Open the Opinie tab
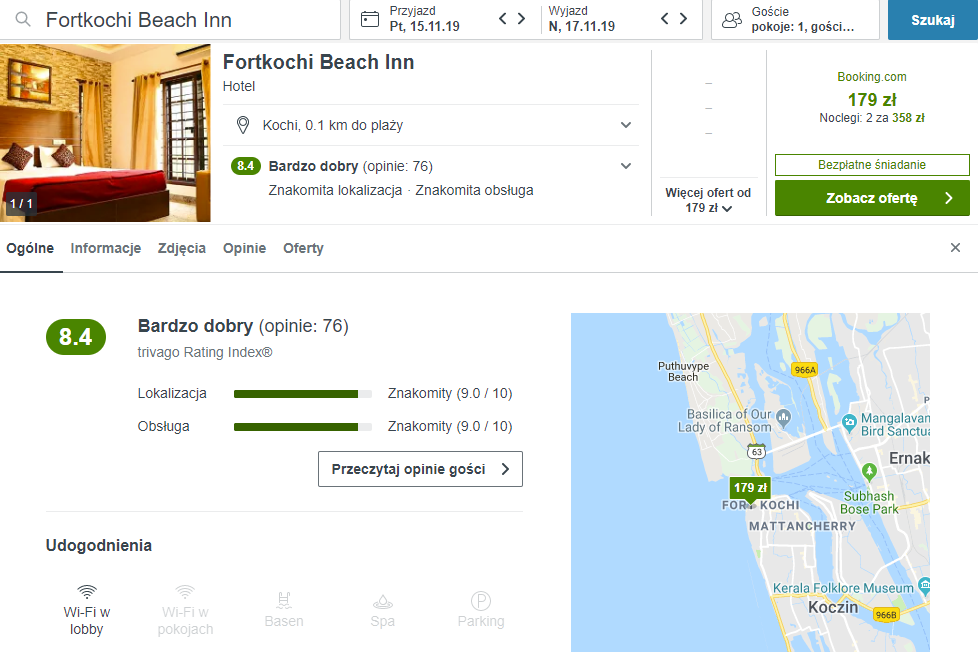This screenshot has width=978, height=661. 244,248
